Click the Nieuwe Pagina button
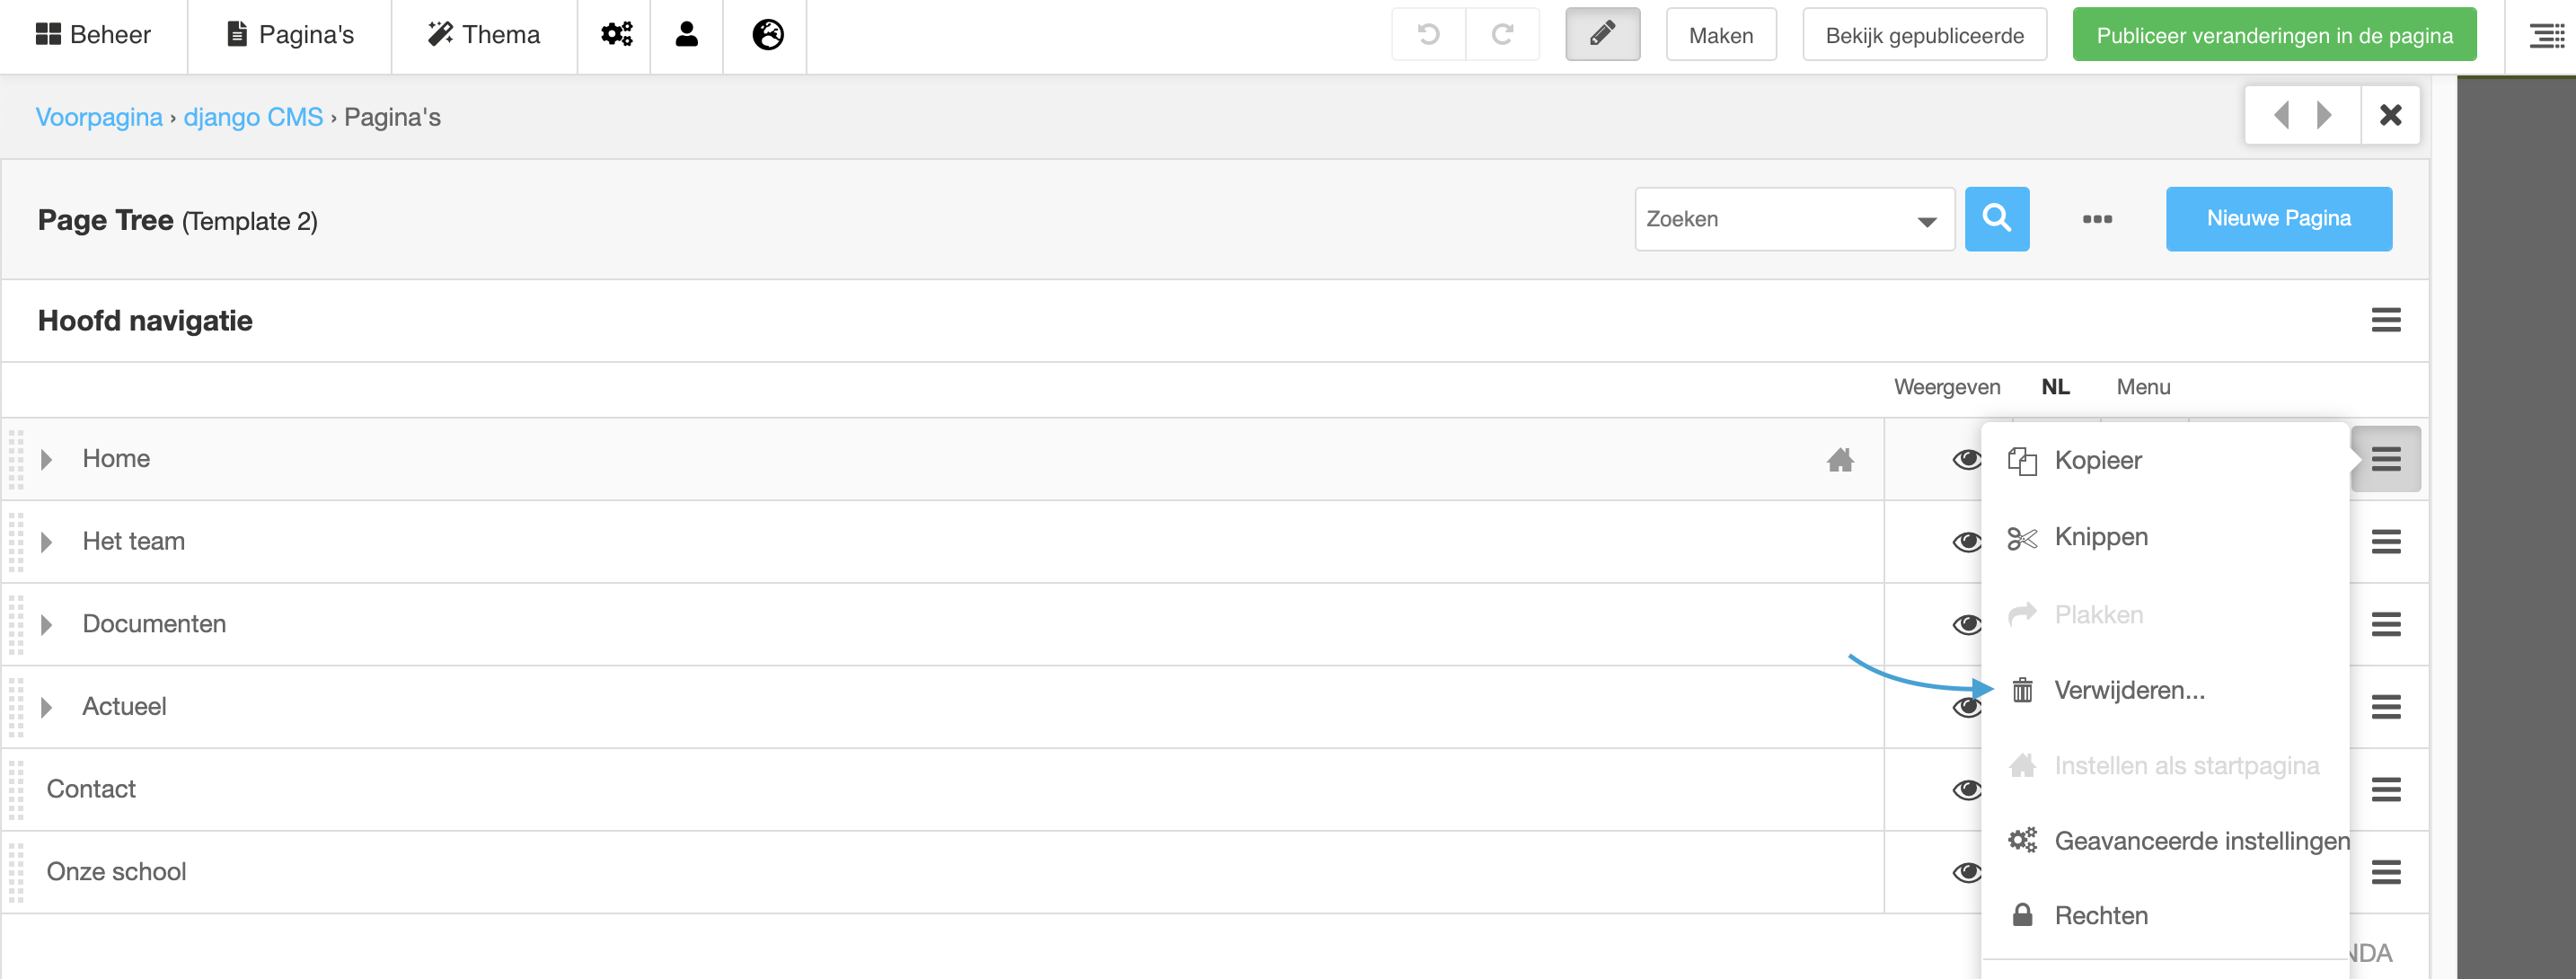The height and width of the screenshot is (979, 2576). coord(2278,218)
